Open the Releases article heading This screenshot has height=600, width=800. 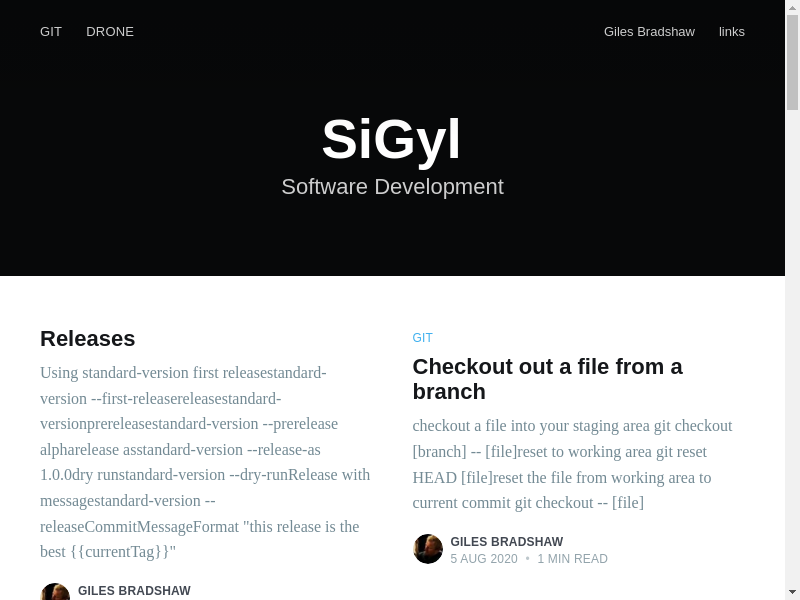coord(88,338)
